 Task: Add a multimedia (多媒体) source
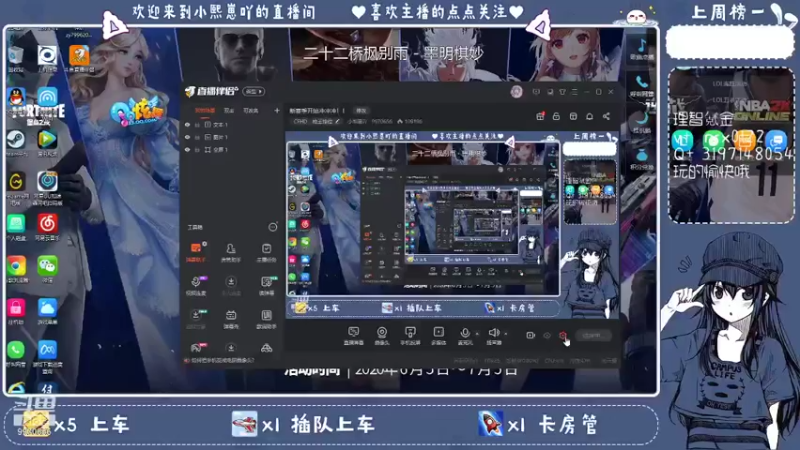[x=438, y=336]
